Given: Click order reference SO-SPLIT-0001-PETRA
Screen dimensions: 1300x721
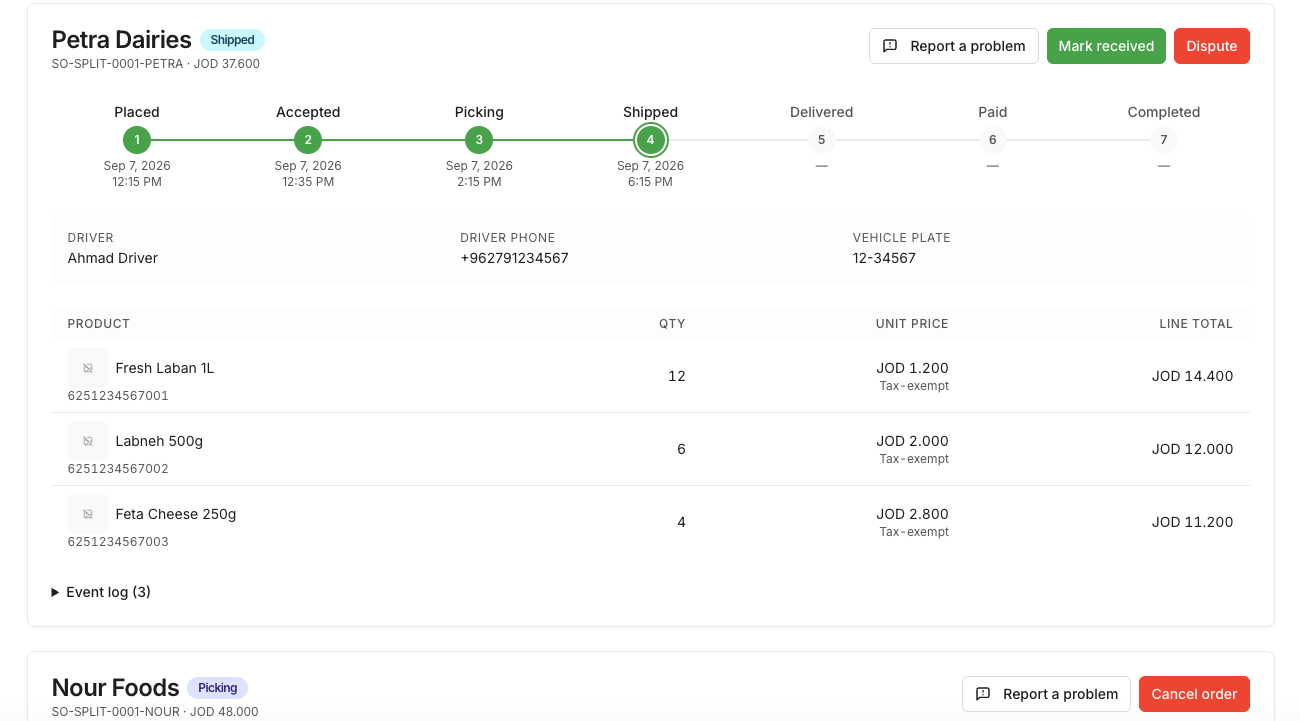Looking at the screenshot, I should tap(118, 64).
